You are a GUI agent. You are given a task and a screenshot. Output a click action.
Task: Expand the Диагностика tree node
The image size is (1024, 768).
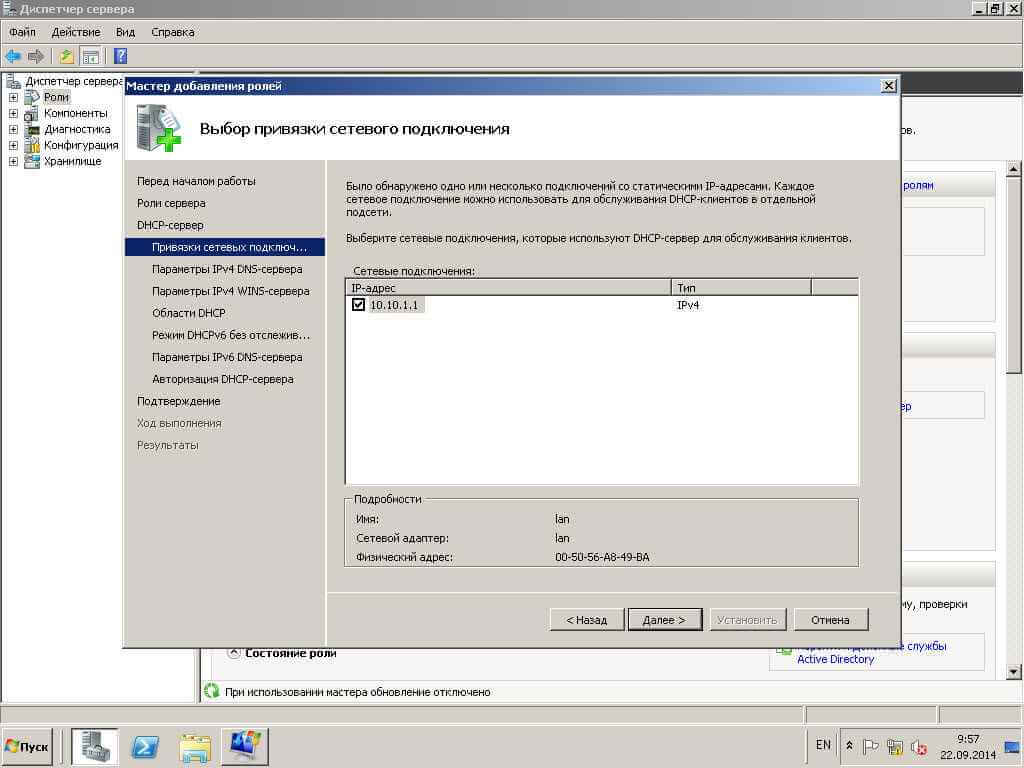tap(13, 129)
